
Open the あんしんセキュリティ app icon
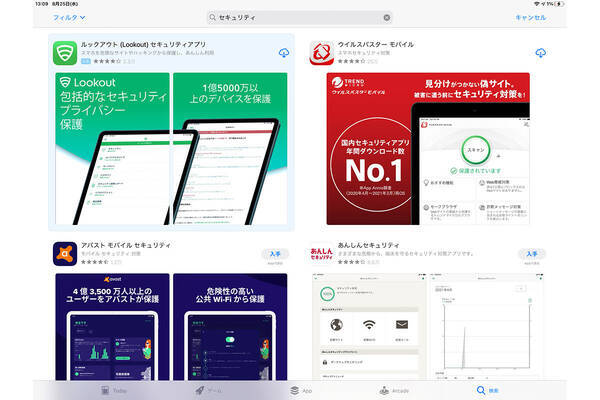click(321, 254)
